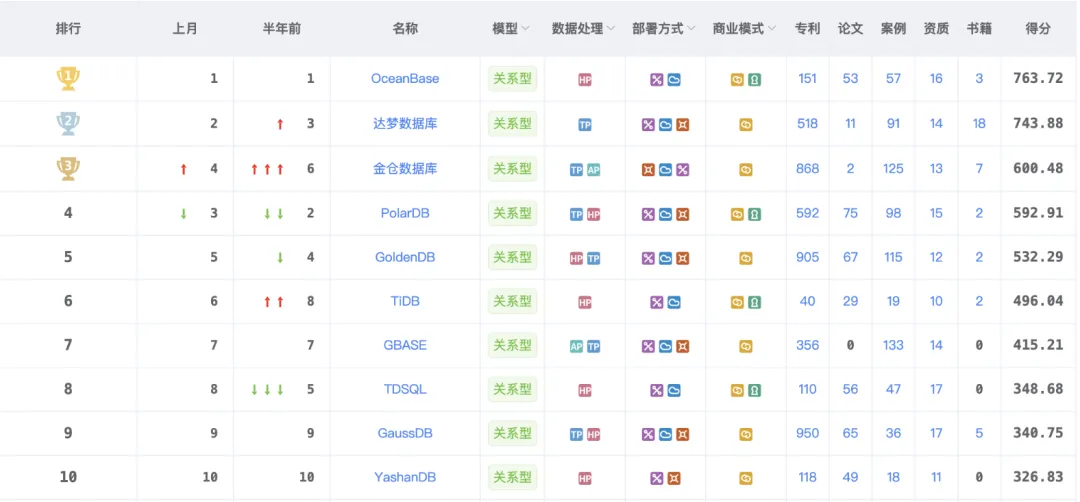Click the 论文 column header
This screenshot has width=1080, height=502.
point(850,29)
